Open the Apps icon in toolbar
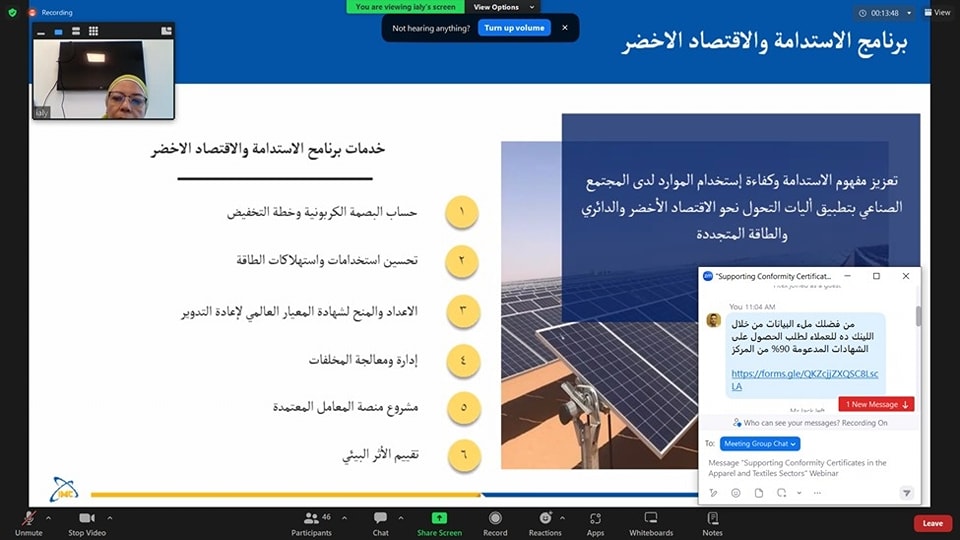Screen dimensions: 960x540 [x=596, y=518]
